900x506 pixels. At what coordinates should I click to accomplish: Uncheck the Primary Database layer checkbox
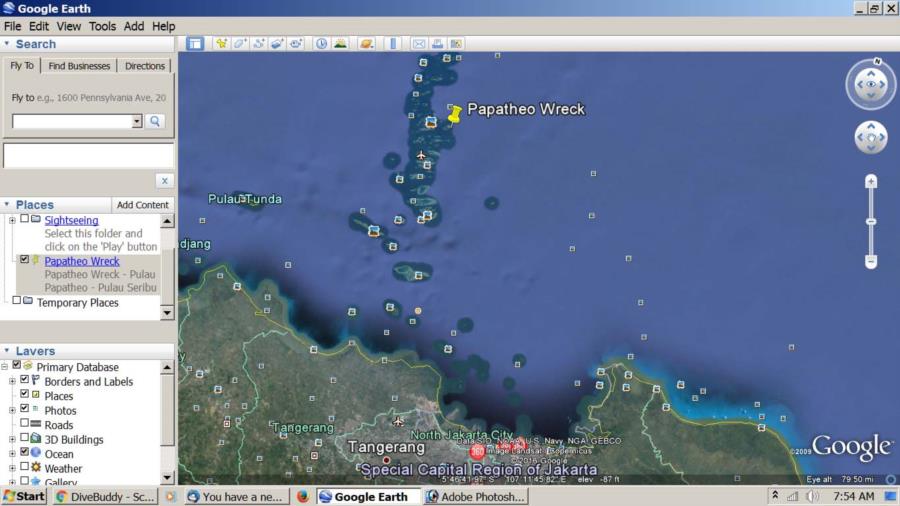pyautogui.click(x=17, y=365)
